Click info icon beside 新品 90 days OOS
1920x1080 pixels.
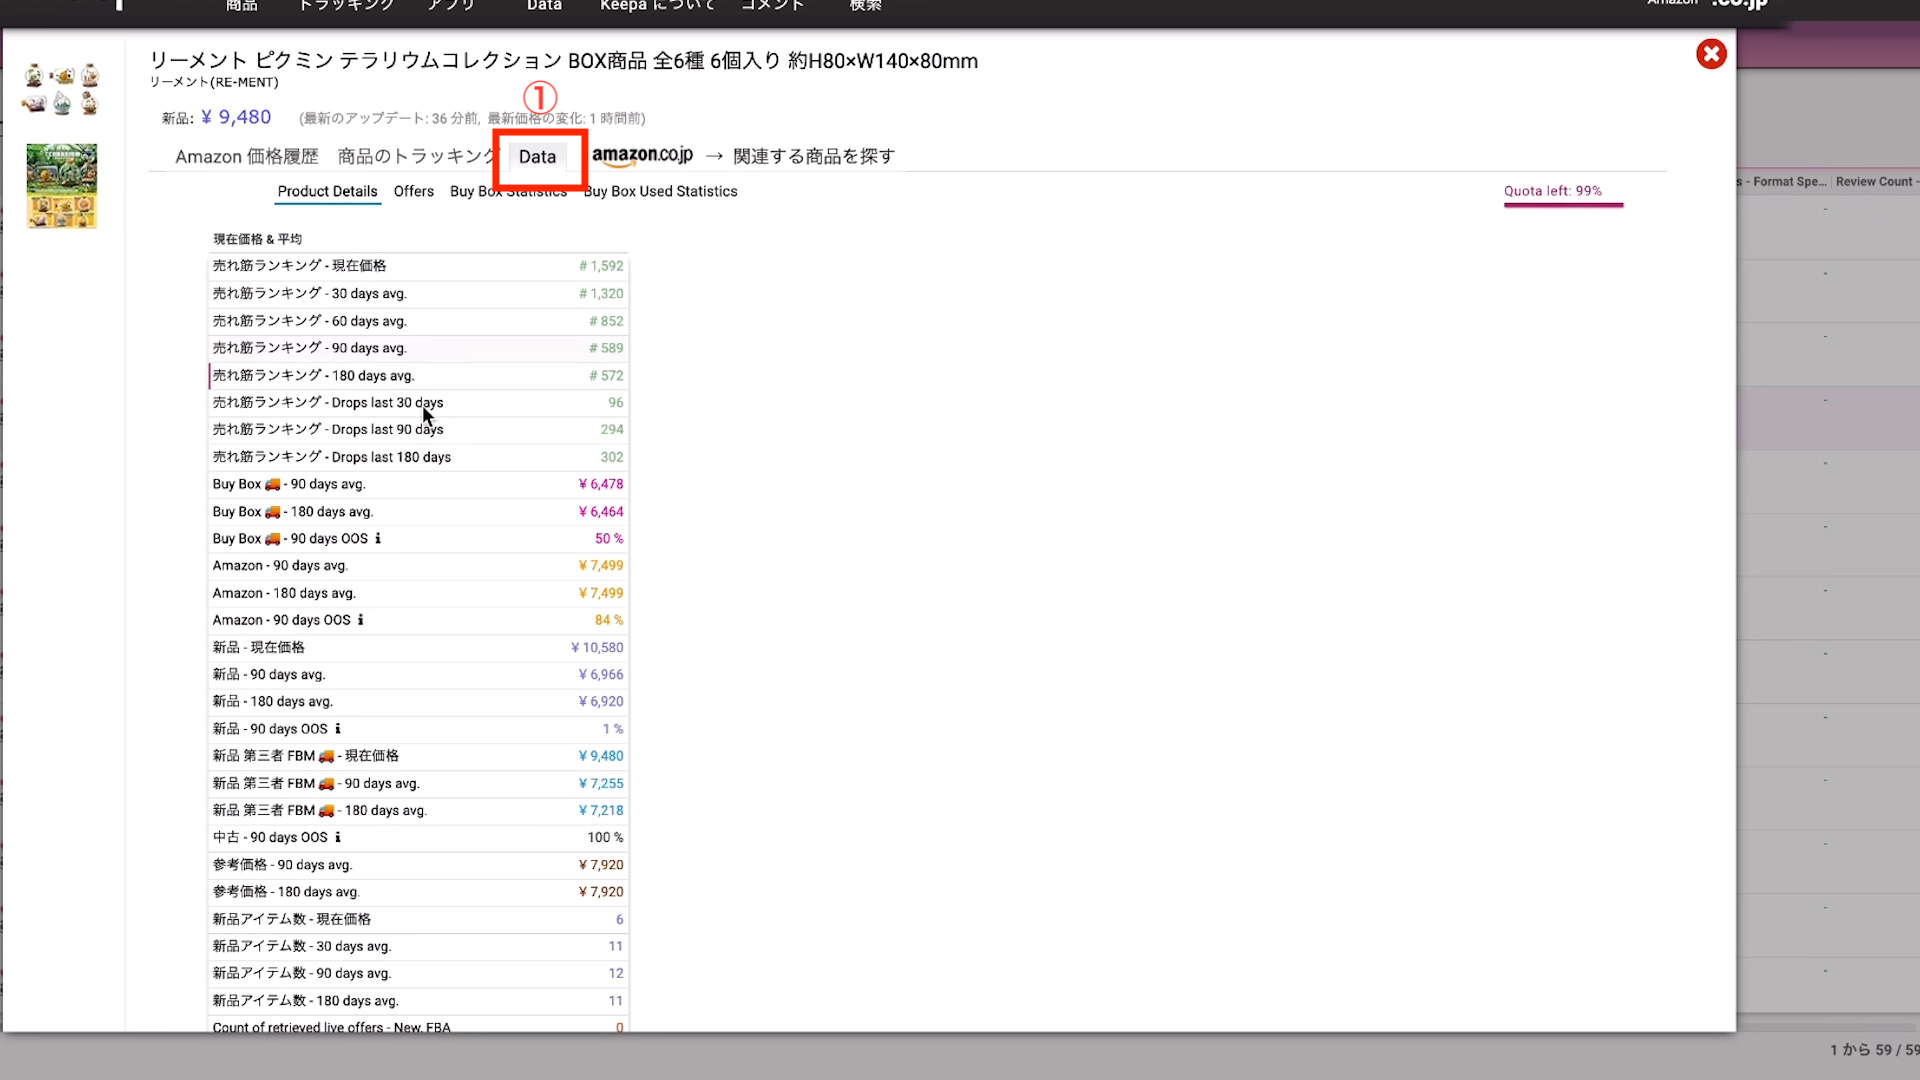pos(338,729)
